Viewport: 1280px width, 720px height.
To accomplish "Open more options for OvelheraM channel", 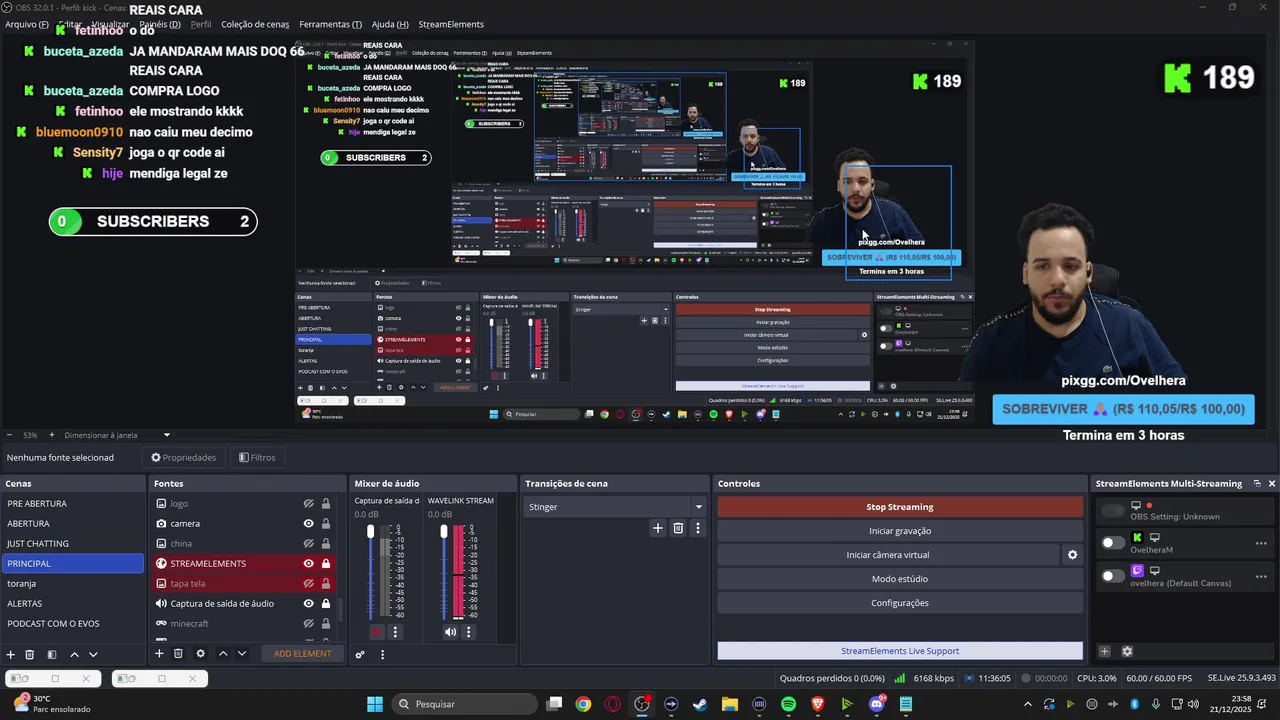I will 1261,543.
